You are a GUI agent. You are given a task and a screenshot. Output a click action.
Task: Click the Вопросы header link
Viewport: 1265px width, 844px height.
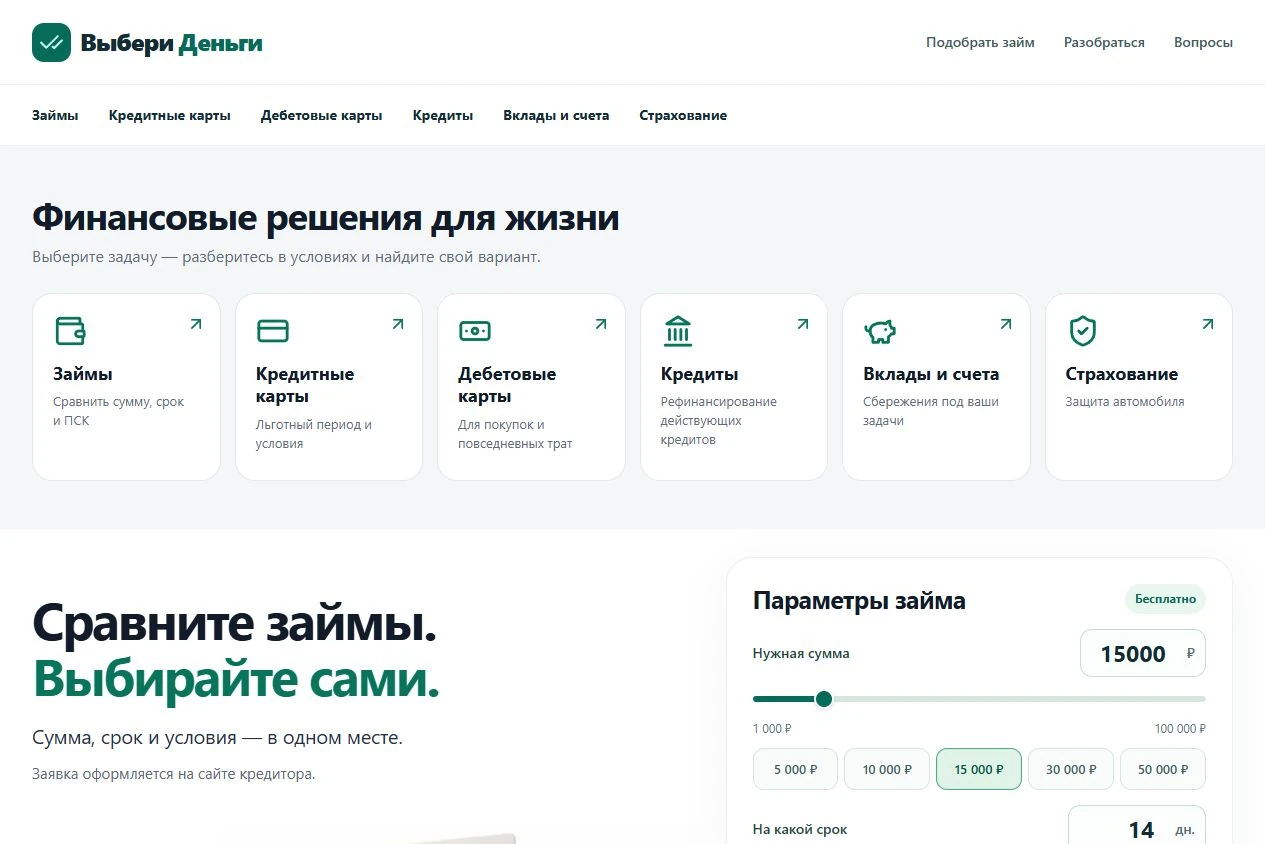[1203, 42]
